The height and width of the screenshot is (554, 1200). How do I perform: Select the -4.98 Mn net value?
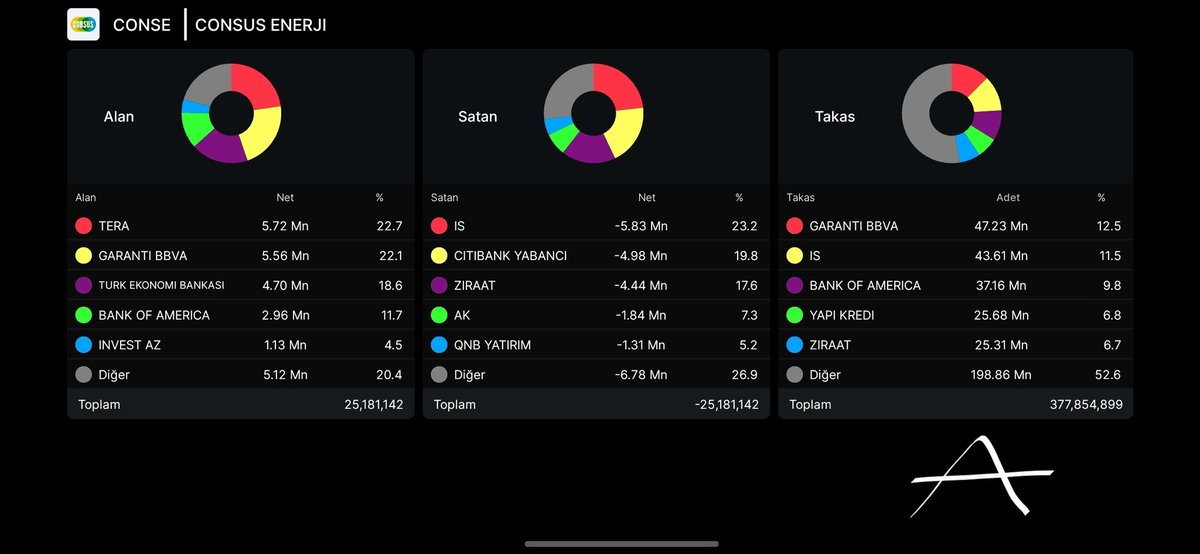[640, 255]
